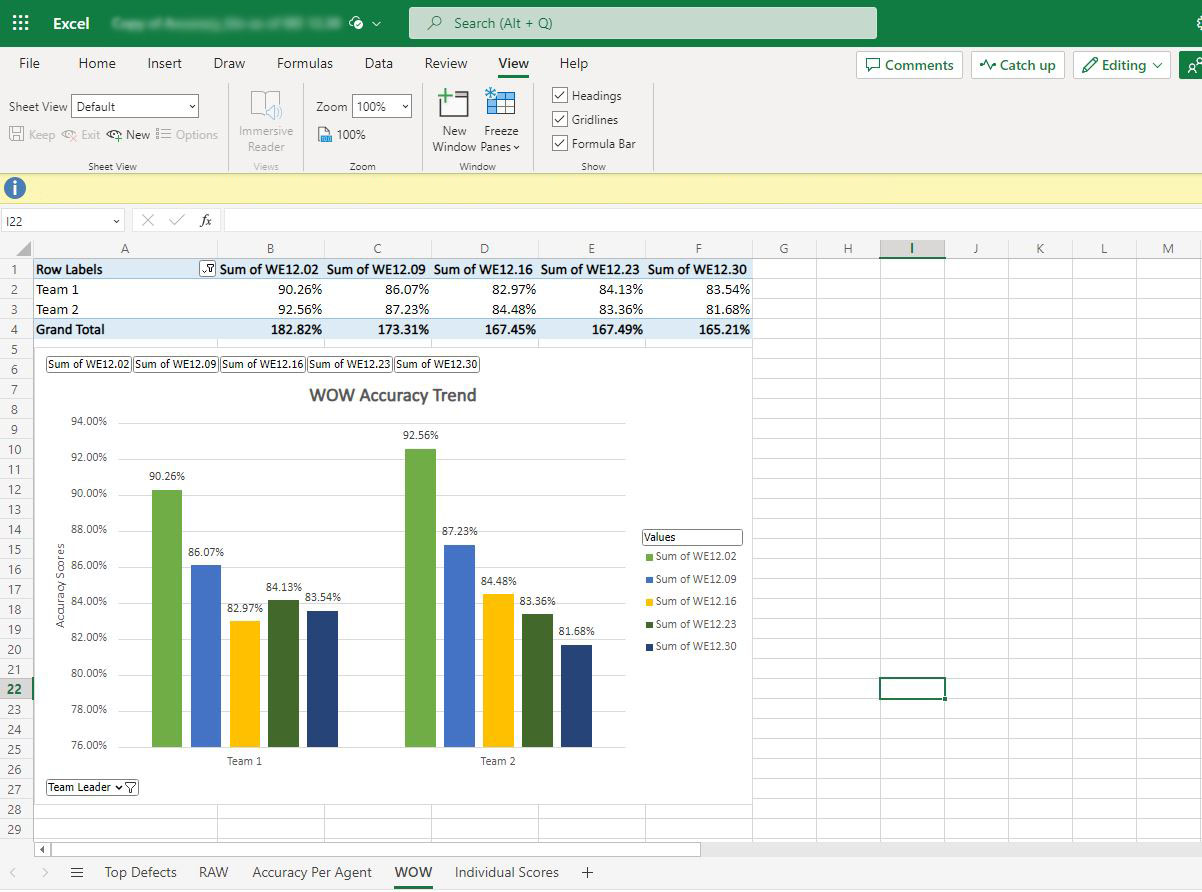1202x892 pixels.
Task: Open the Zoom percentage dropdown
Action: click(x=382, y=106)
